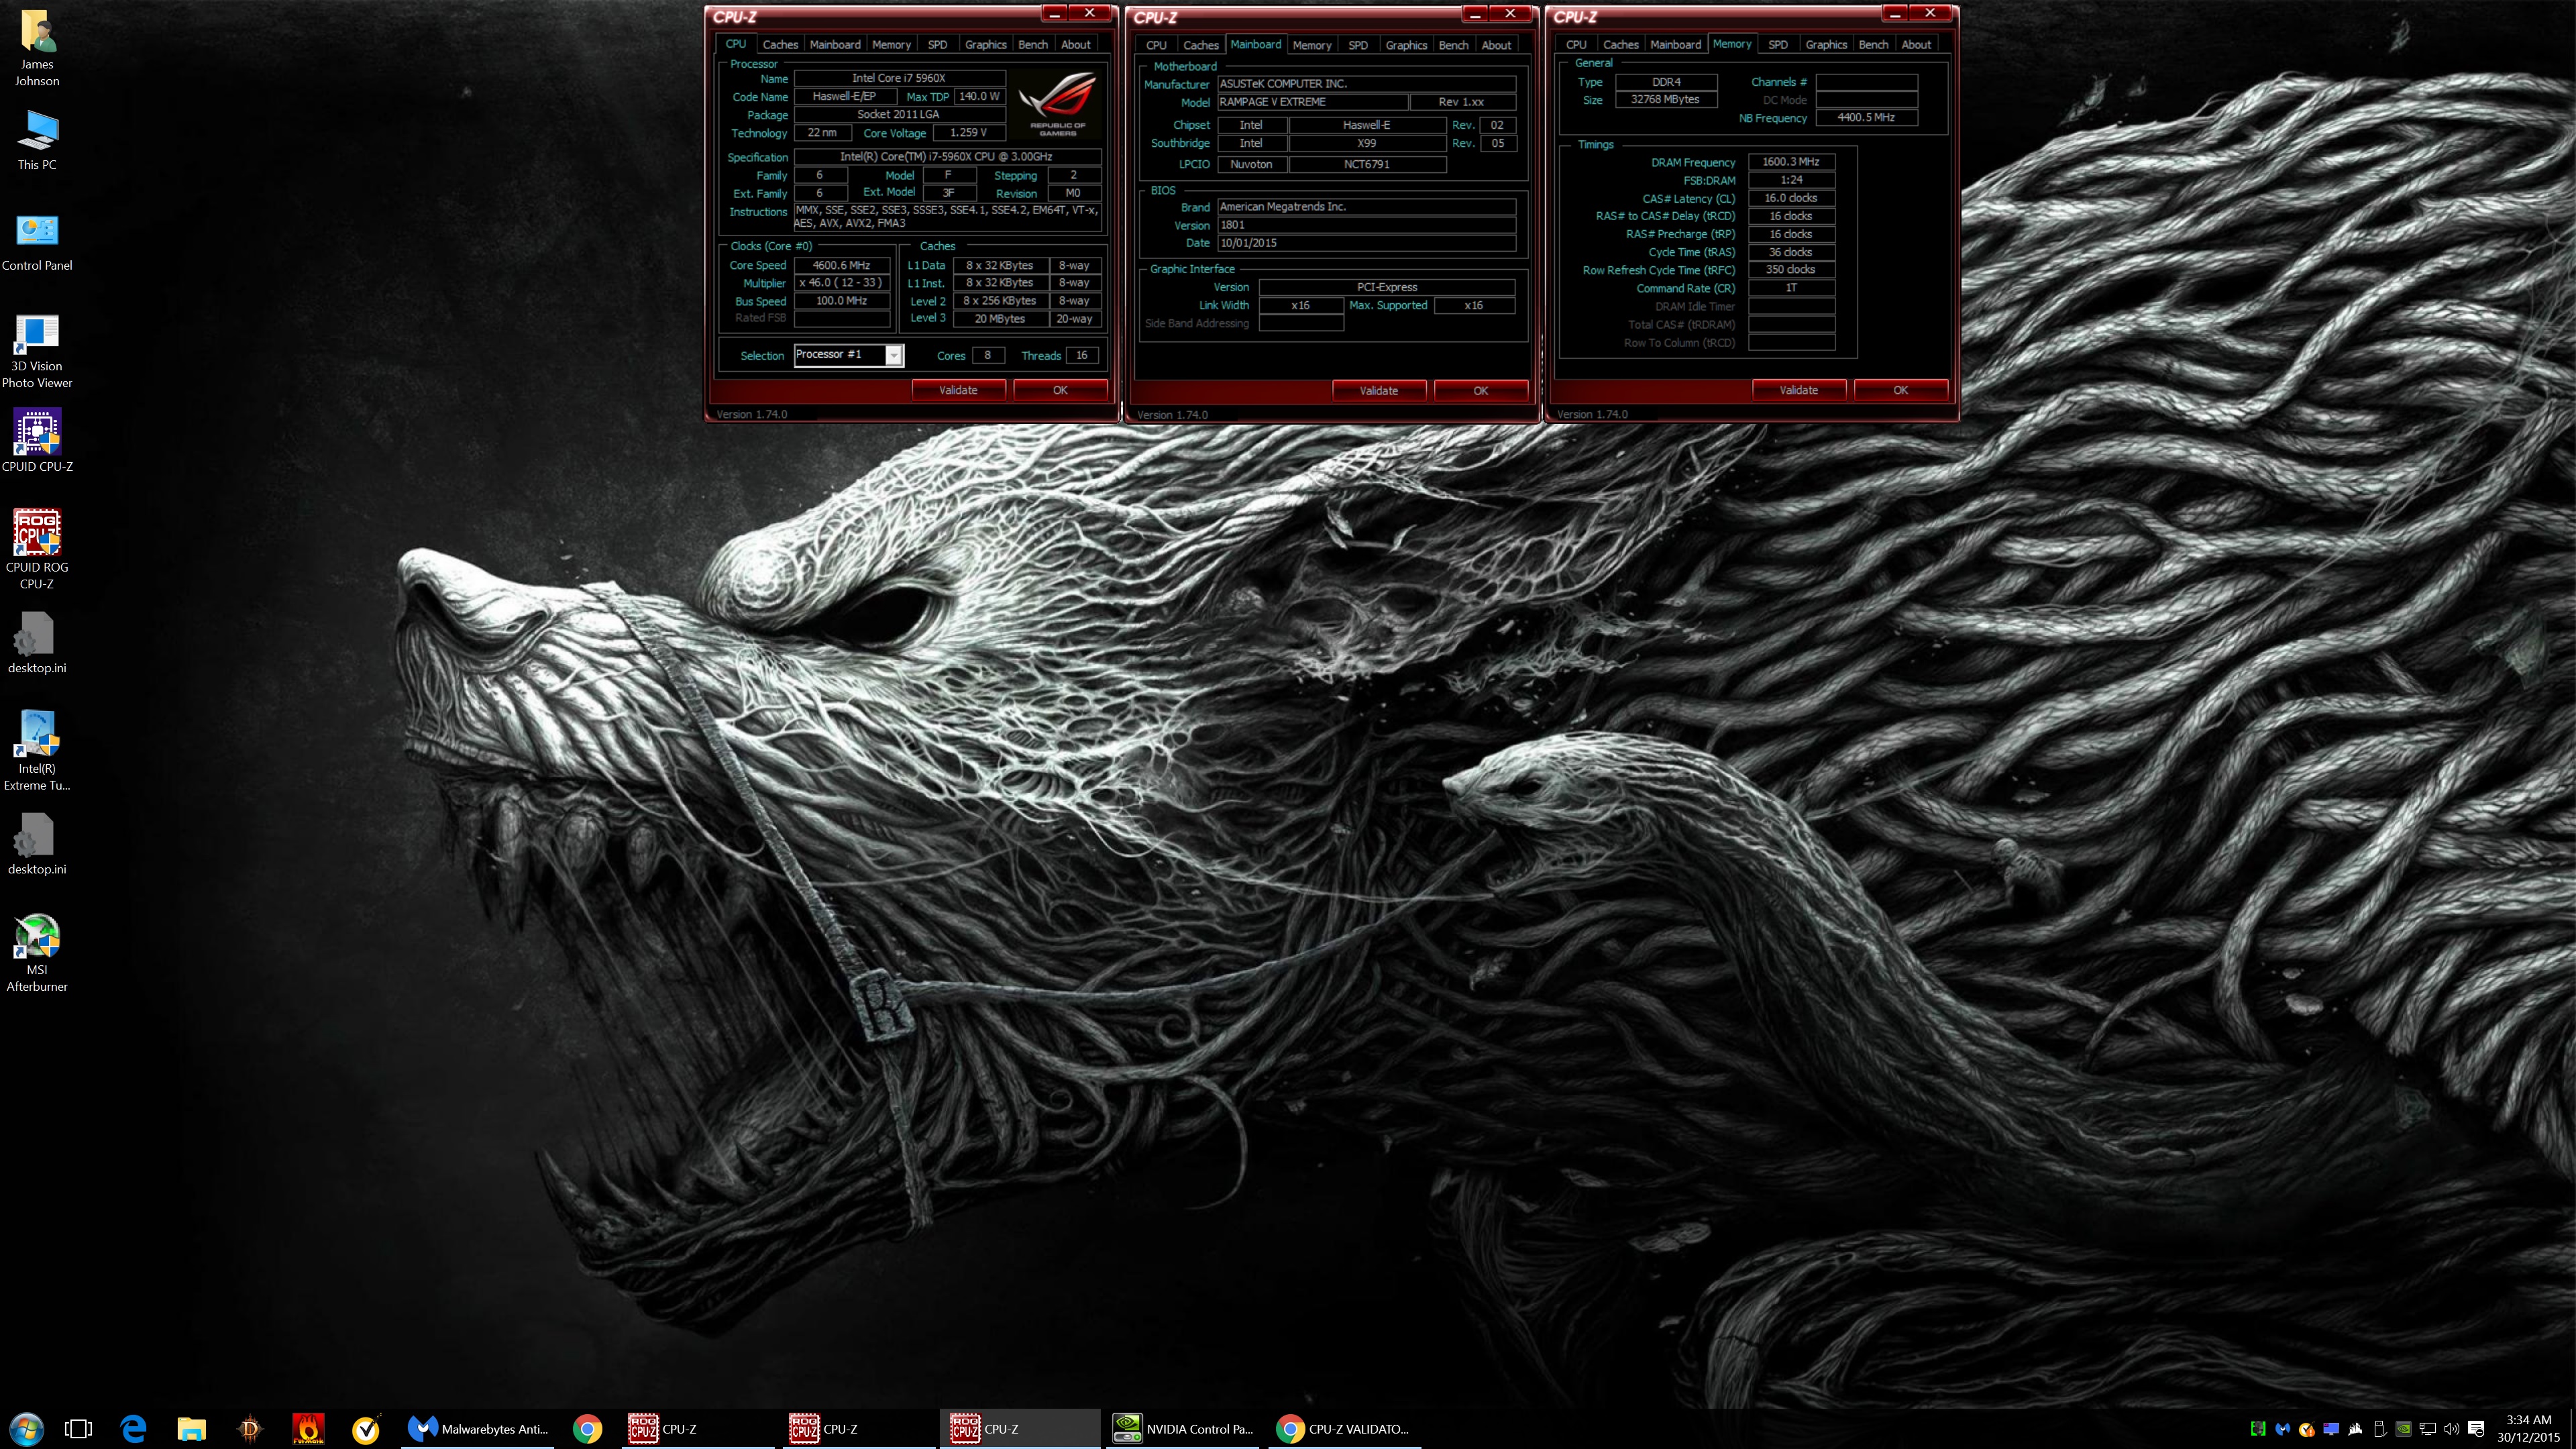Image resolution: width=2576 pixels, height=1449 pixels.
Task: Click OK in the Memory window
Action: tap(1900, 390)
